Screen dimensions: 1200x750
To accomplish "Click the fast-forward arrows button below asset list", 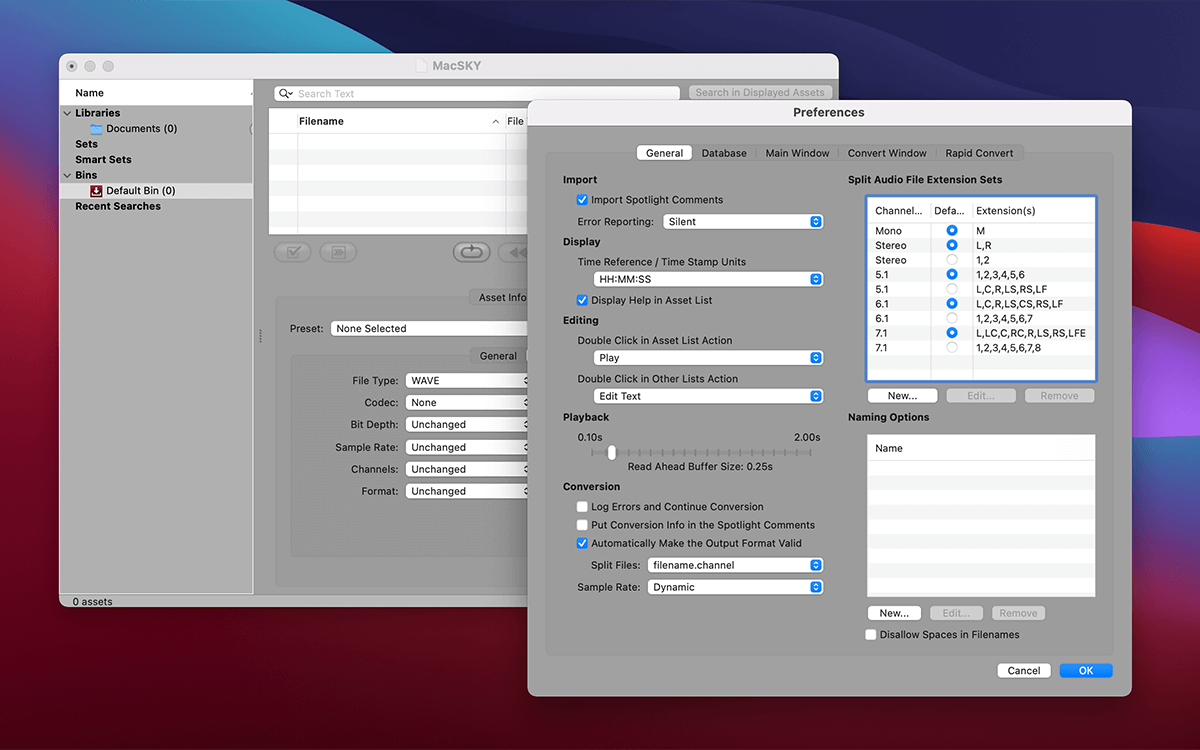I will tap(338, 253).
